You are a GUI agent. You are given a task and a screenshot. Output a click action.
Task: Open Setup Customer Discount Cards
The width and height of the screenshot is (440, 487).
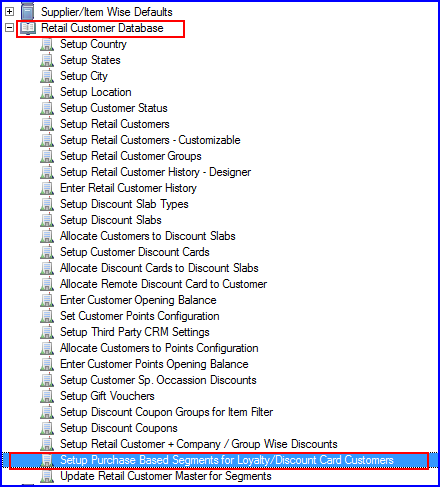tap(135, 252)
